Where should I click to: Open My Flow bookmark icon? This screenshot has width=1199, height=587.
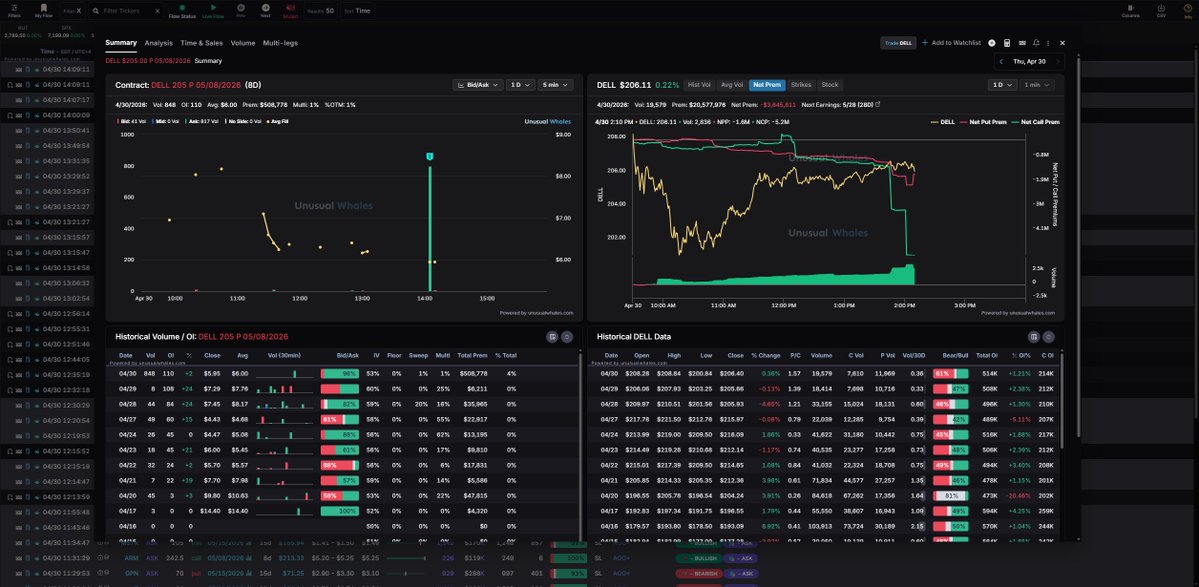click(x=44, y=8)
